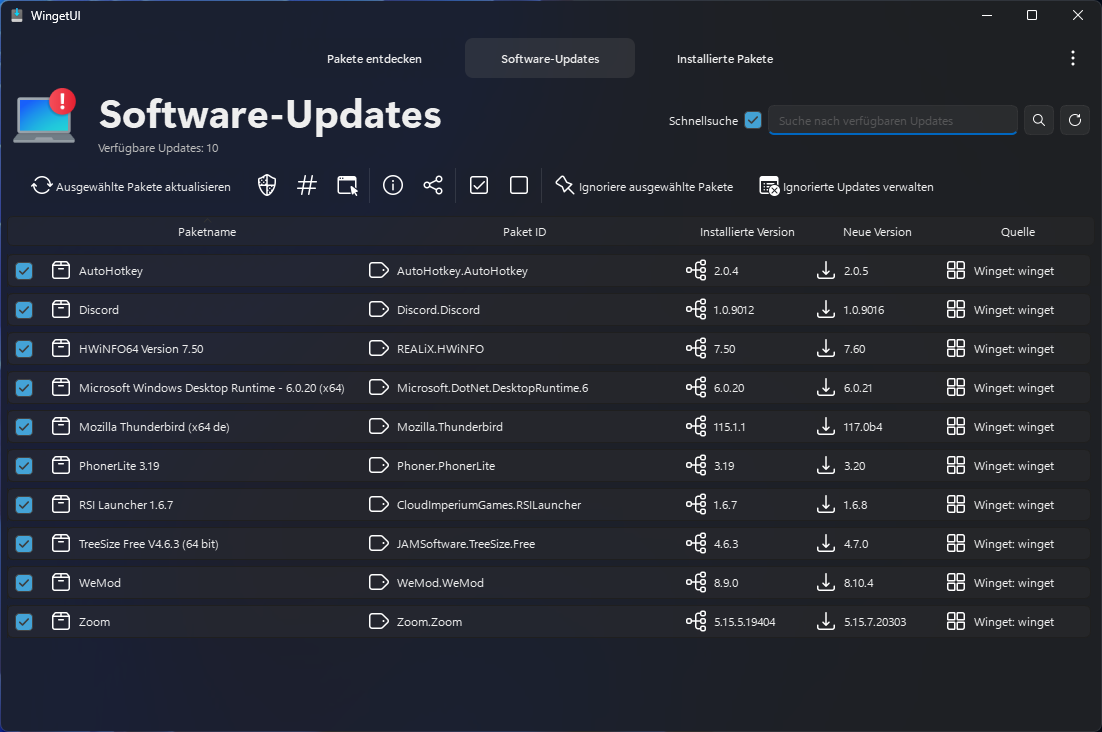Uncheck the WeMod package checkbox
Screen dimensions: 1102x732
[x=24, y=582]
